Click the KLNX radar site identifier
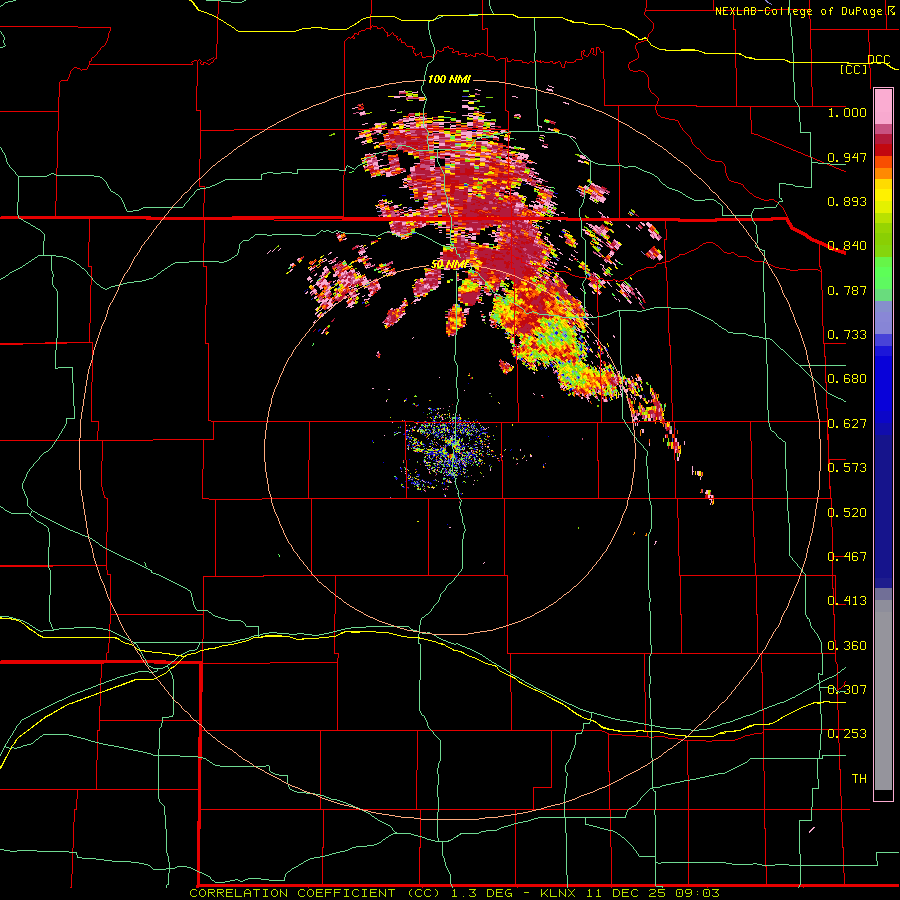The image size is (900, 900). click(559, 893)
